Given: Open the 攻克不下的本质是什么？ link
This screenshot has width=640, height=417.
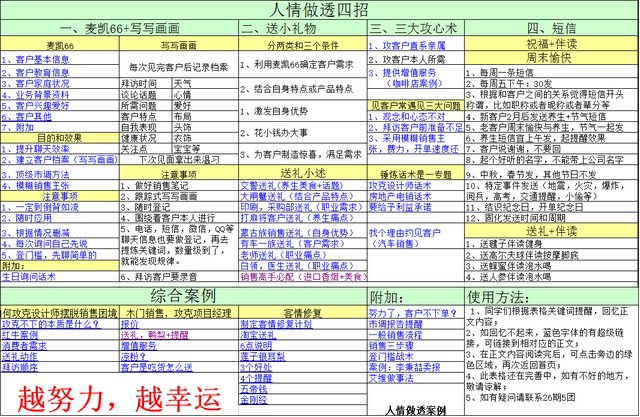Looking at the screenshot, I should pos(50,324).
